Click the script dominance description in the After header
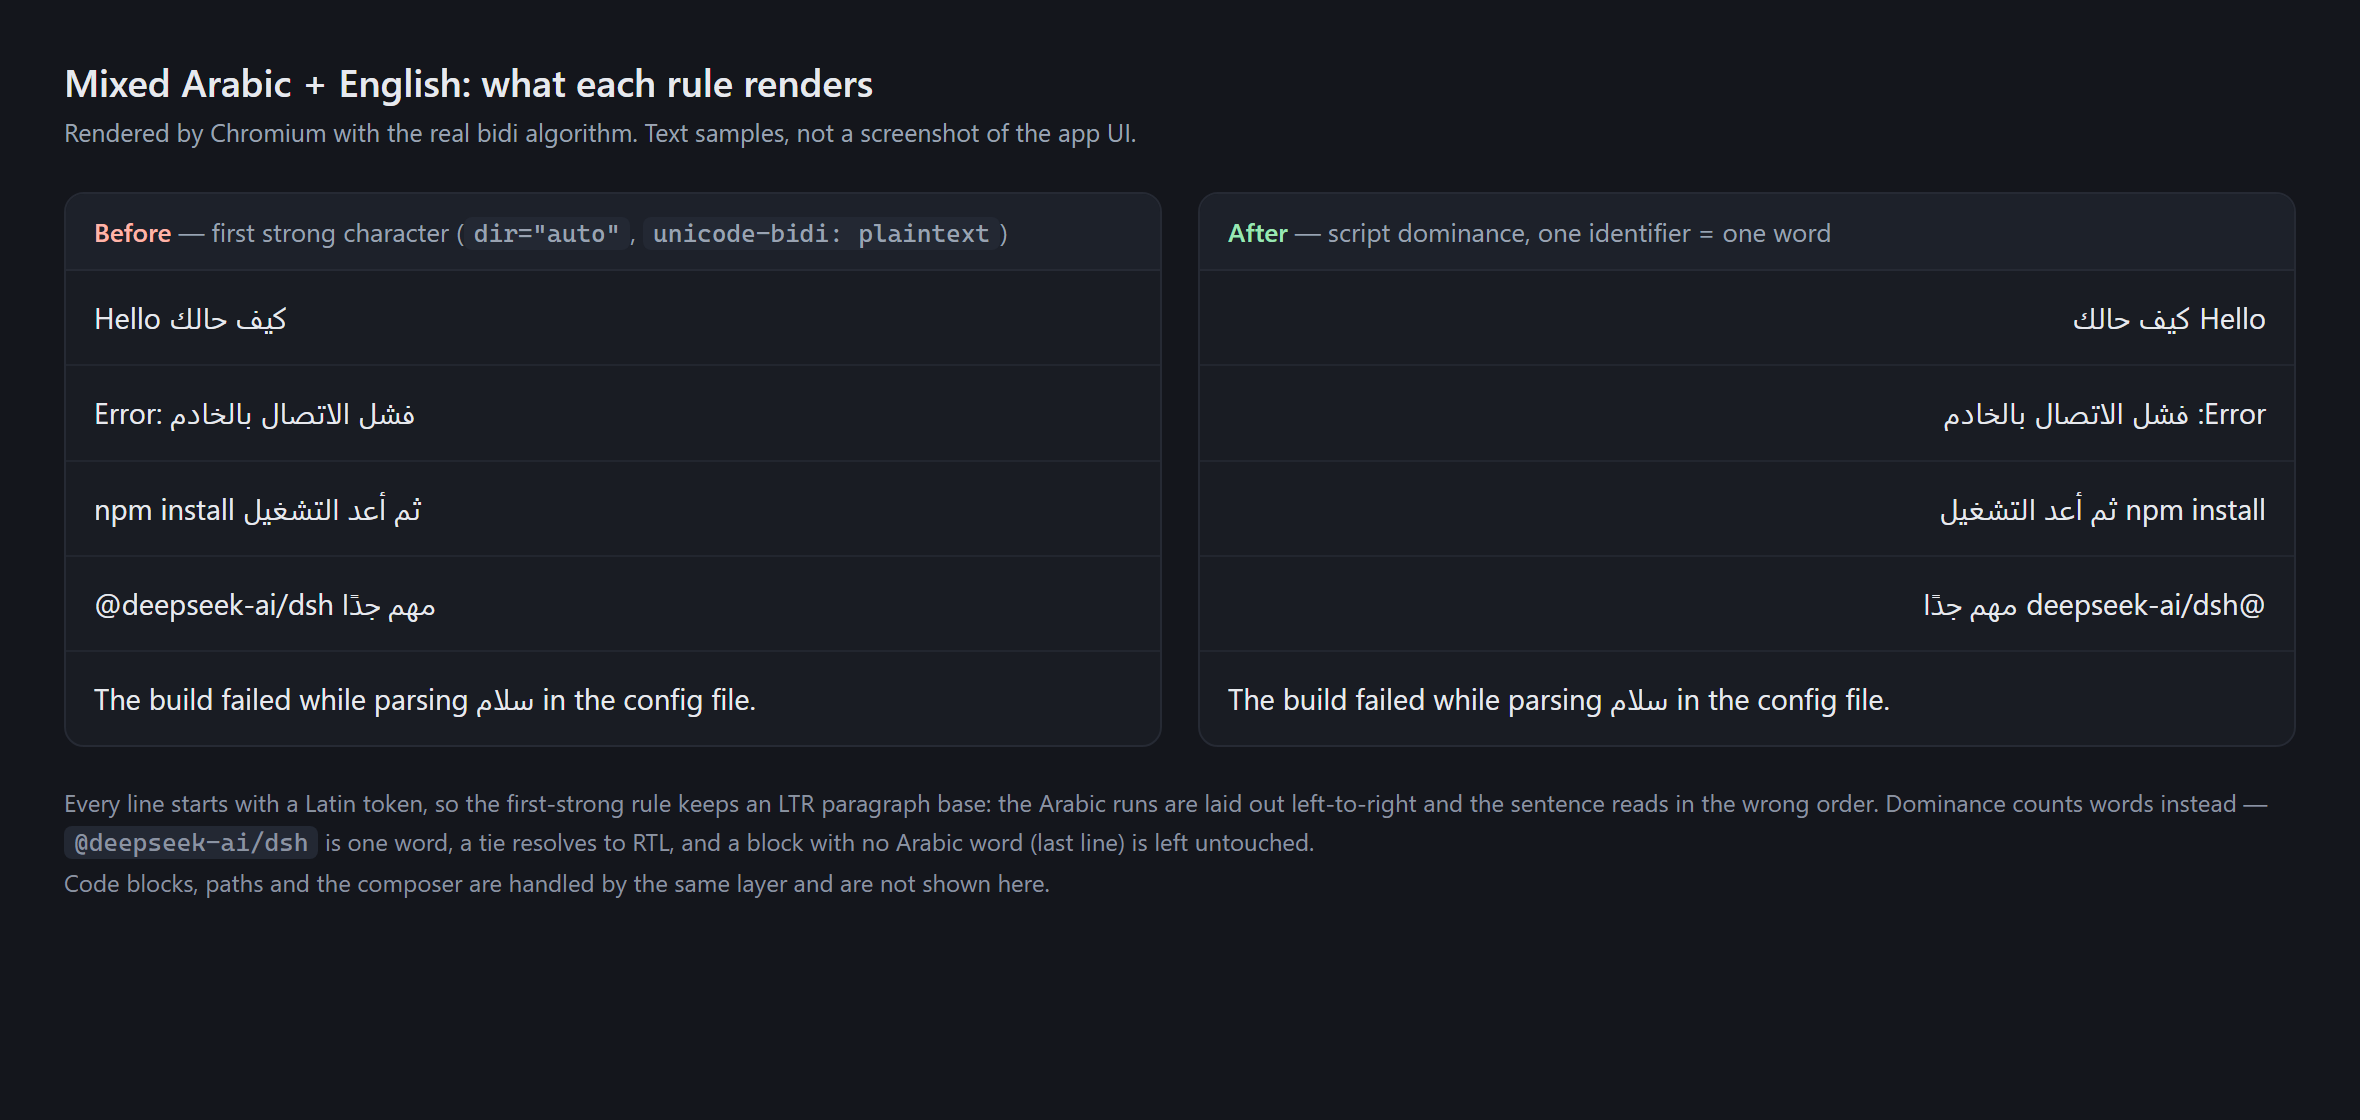 [x=1579, y=233]
